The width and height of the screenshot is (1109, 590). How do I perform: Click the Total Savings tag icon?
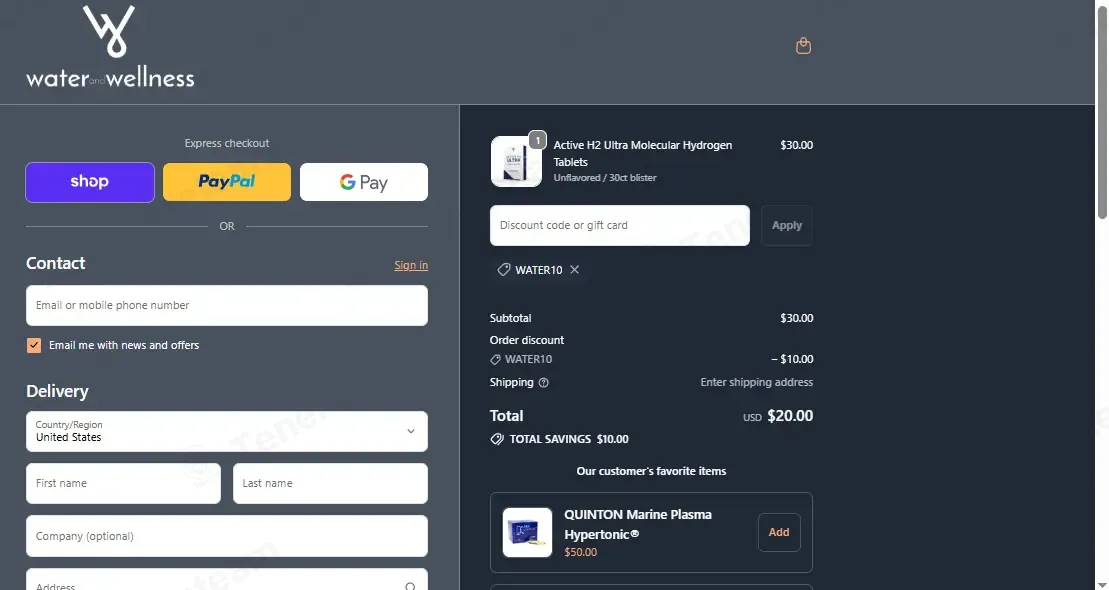[x=497, y=439]
